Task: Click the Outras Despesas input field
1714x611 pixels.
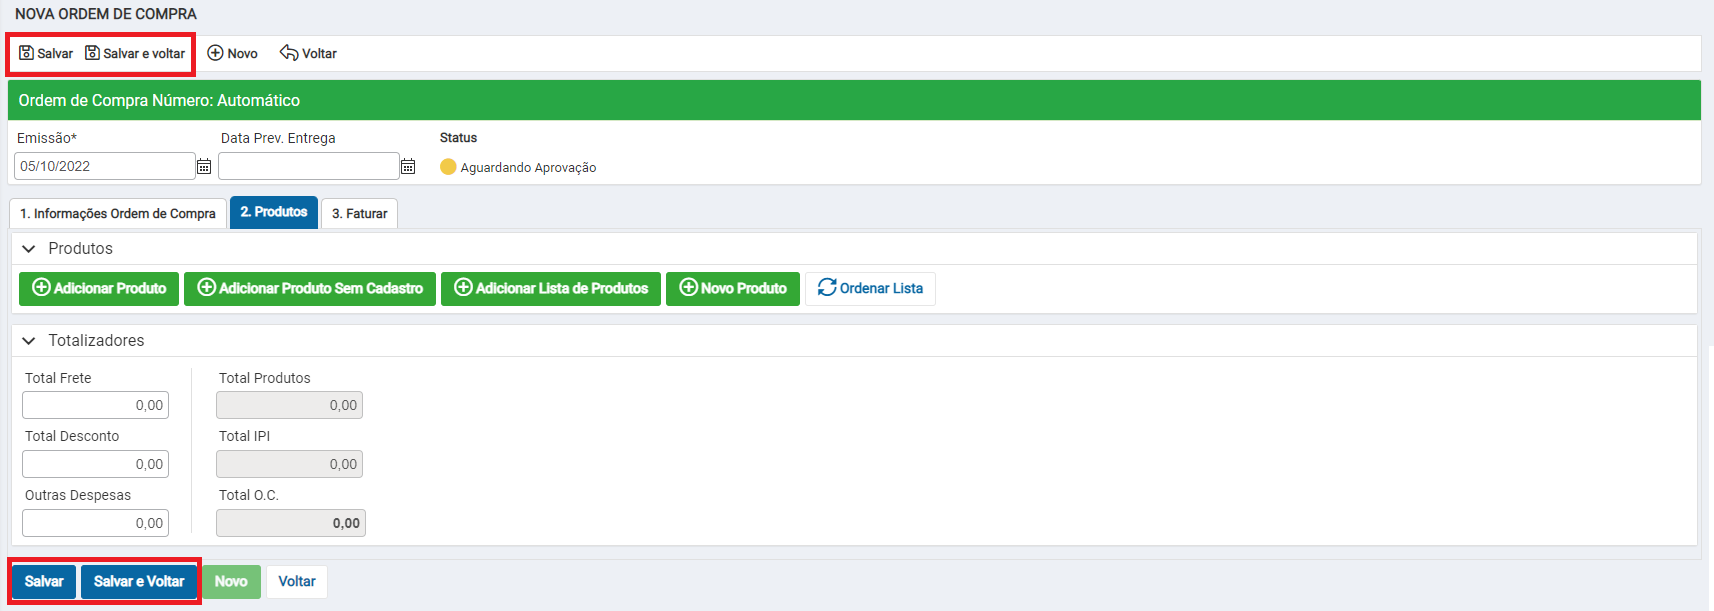Action: coord(95,523)
